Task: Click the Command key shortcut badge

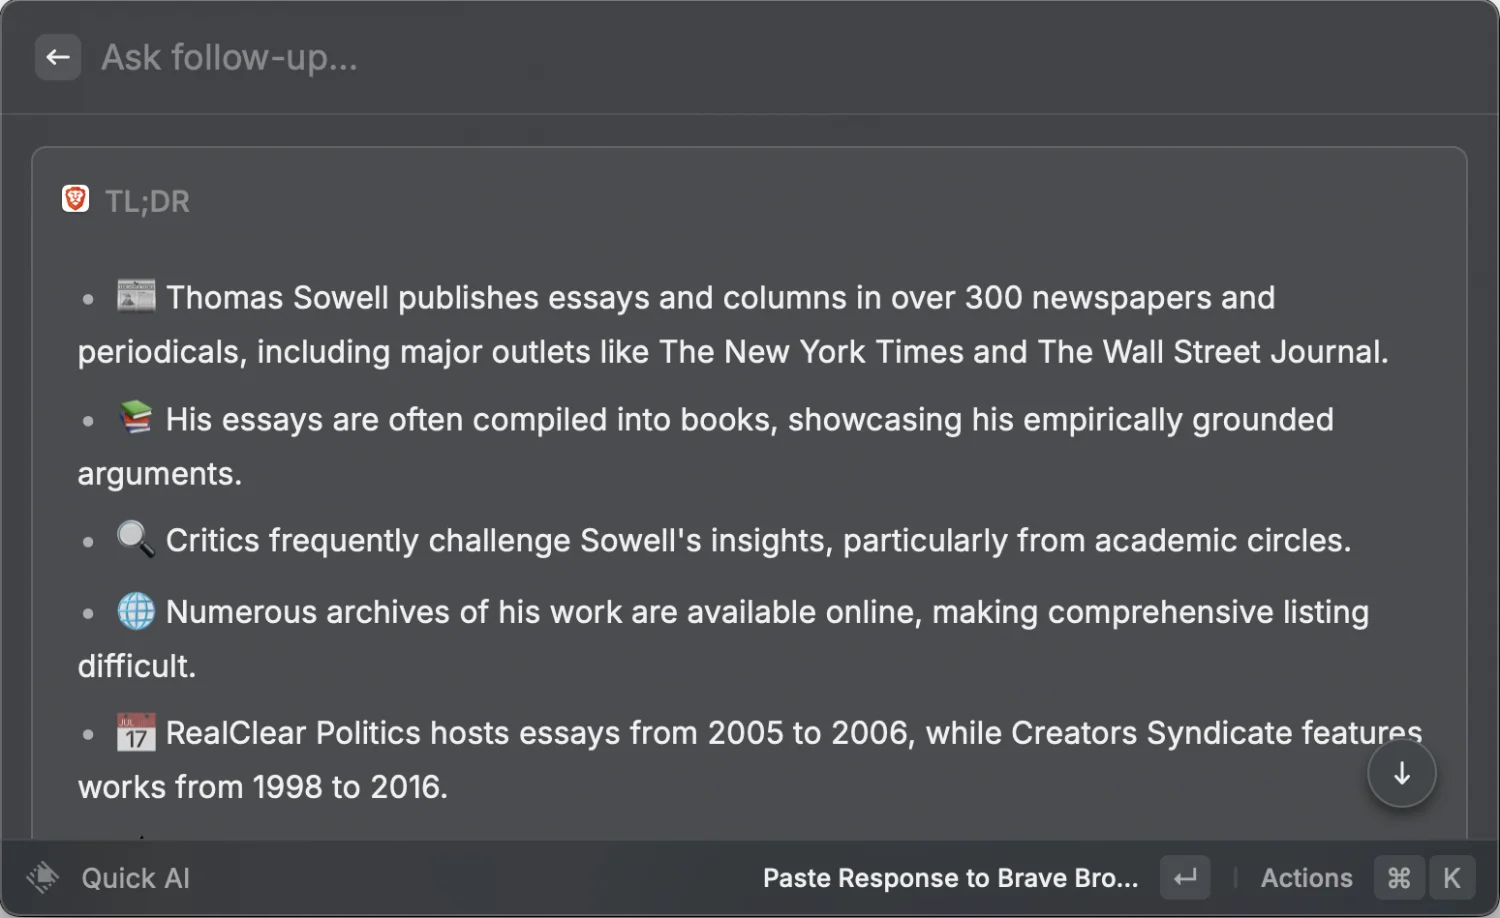Action: pyautogui.click(x=1399, y=878)
